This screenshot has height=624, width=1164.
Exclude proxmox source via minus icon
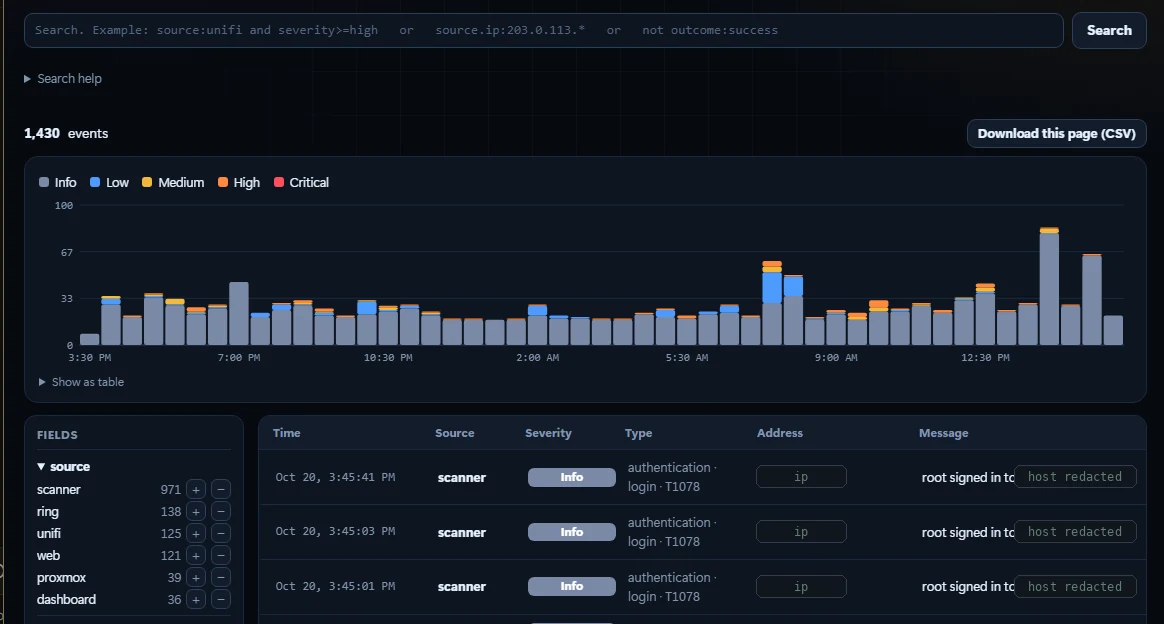click(220, 577)
